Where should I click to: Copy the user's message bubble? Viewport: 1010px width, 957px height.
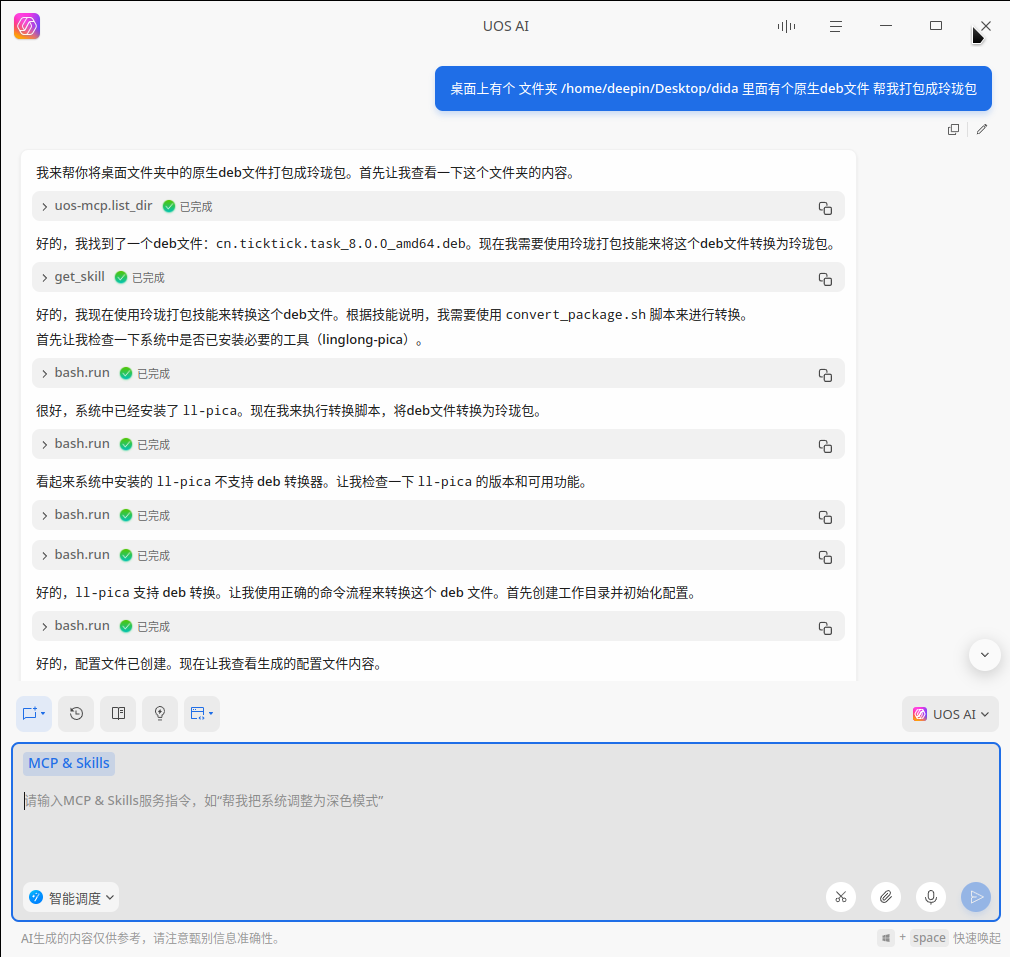(953, 129)
